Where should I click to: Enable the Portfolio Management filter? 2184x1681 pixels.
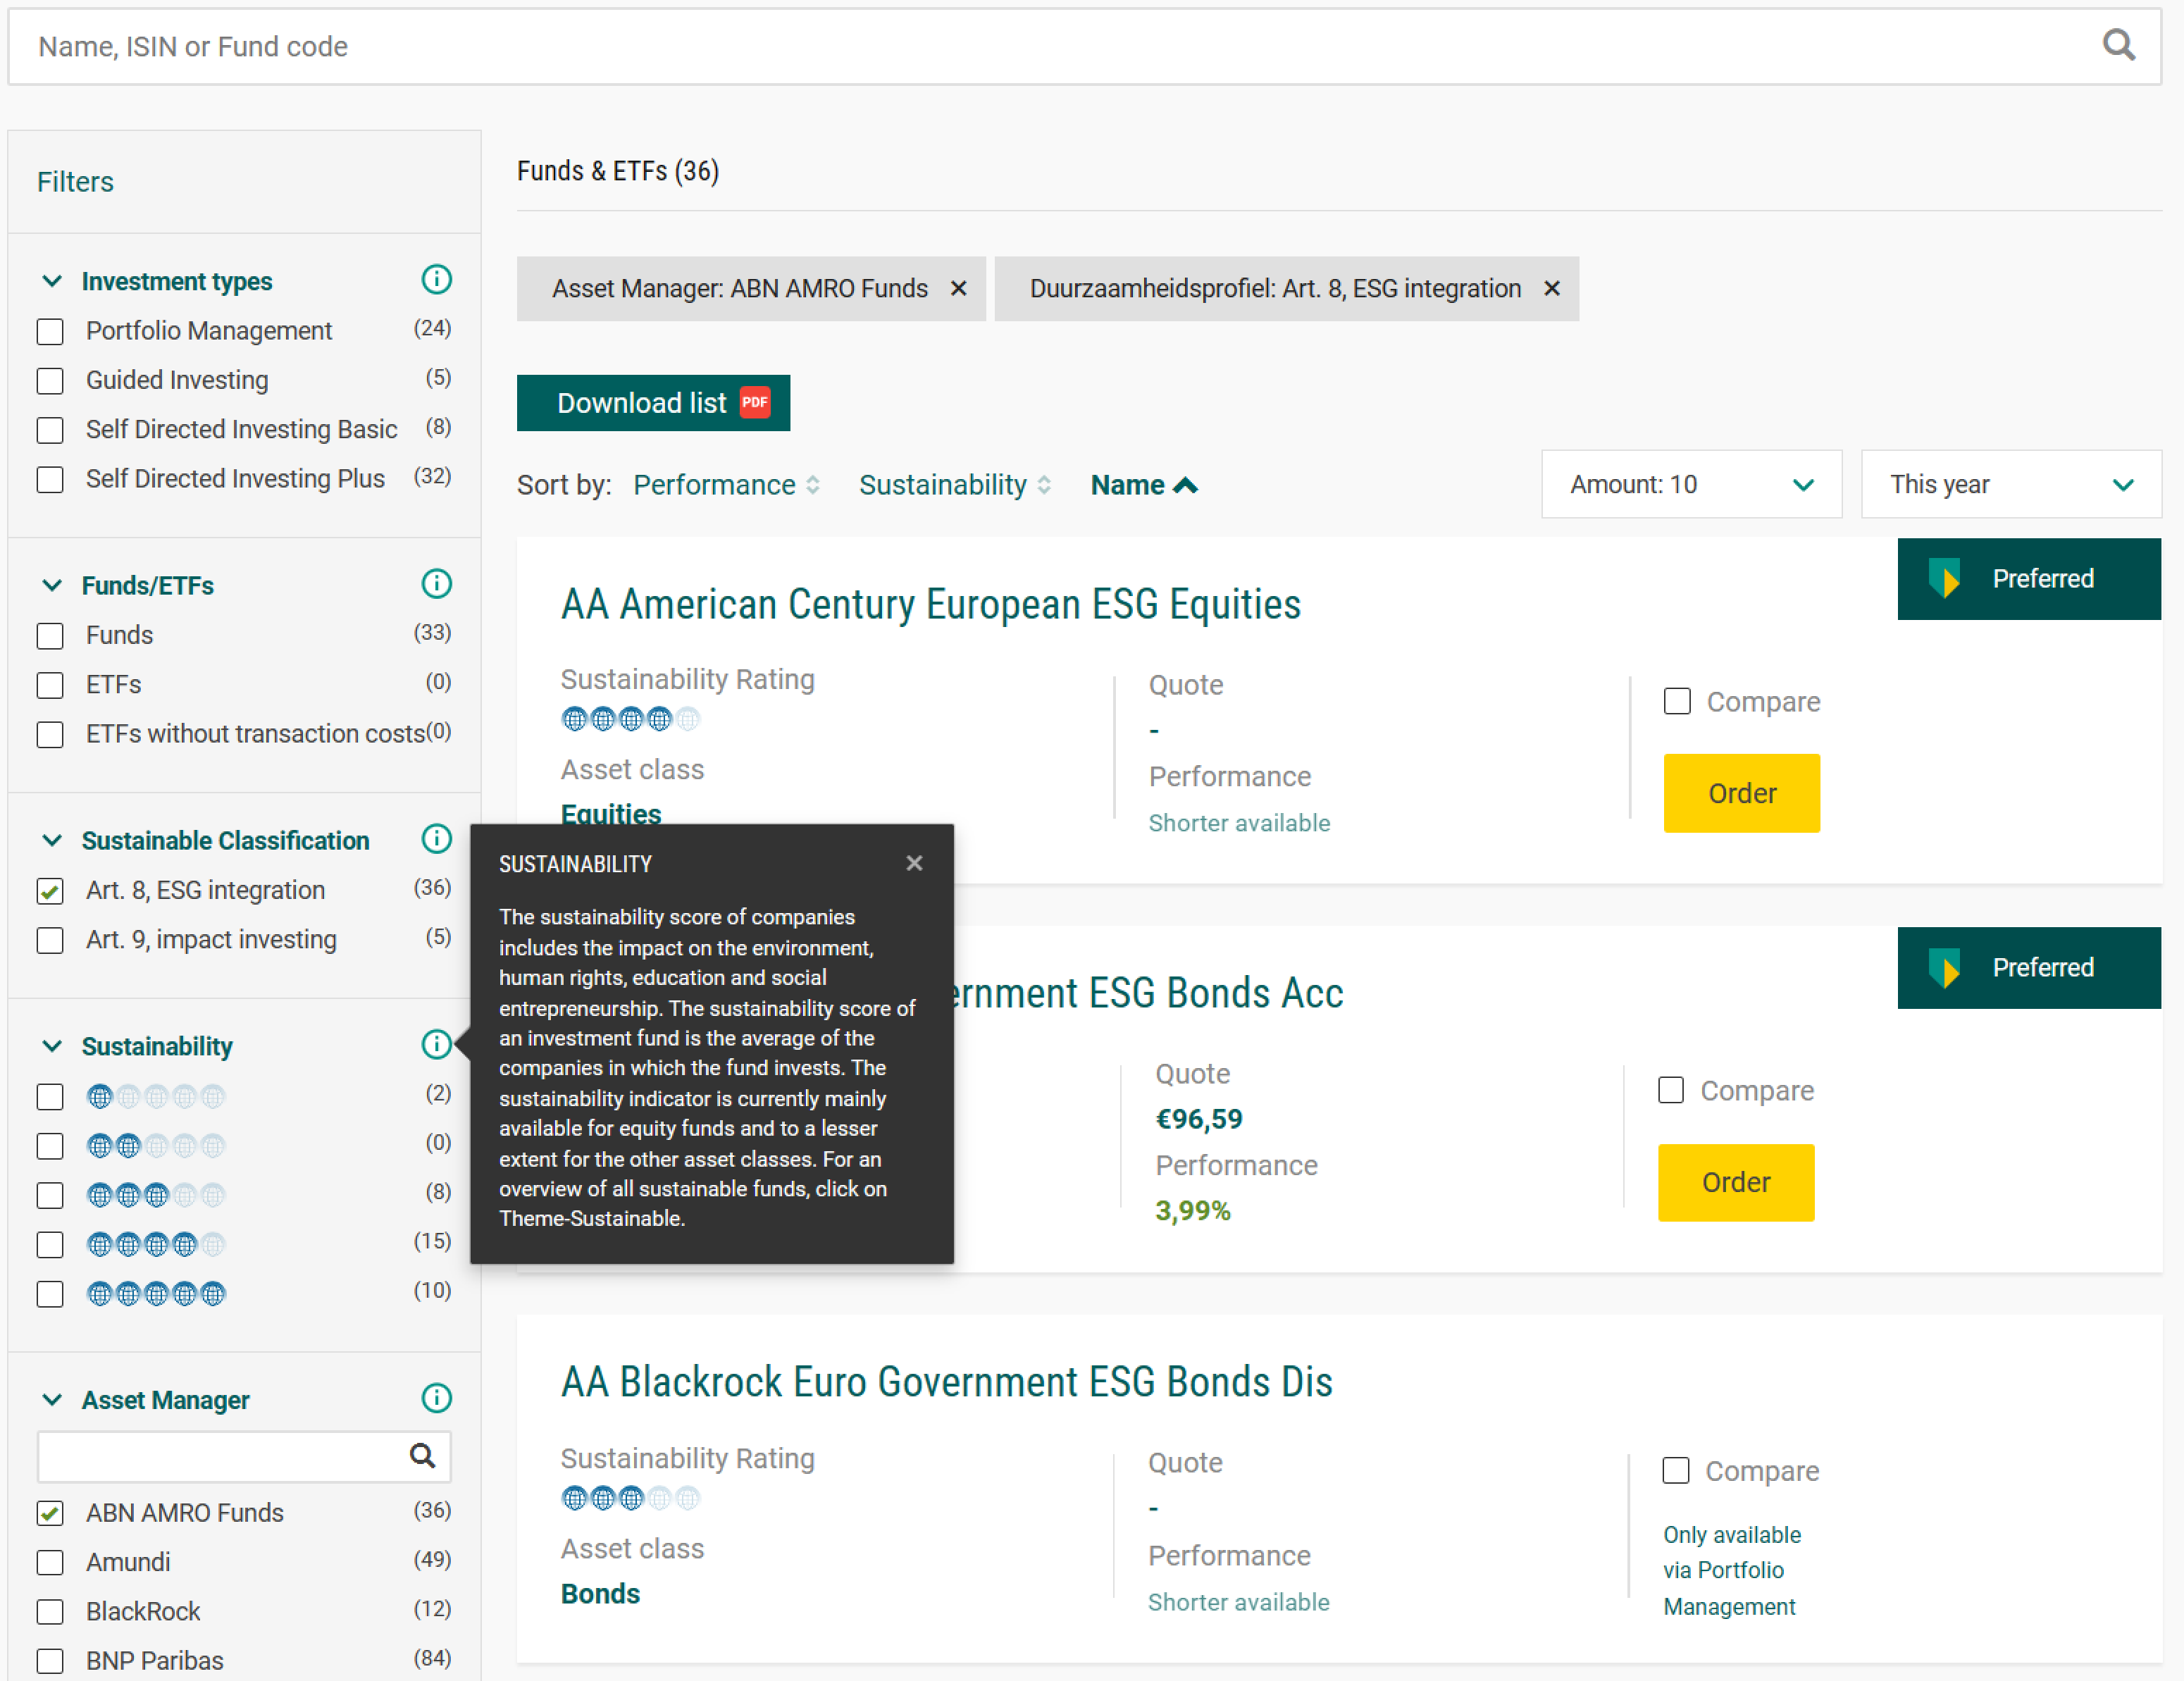[50, 330]
